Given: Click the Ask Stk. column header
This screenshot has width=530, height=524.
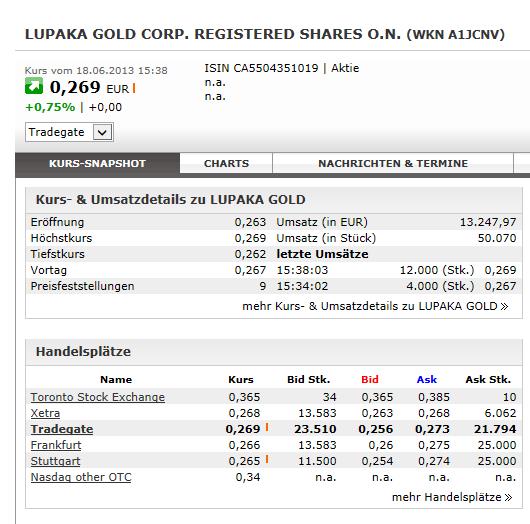Looking at the screenshot, I should tap(488, 380).
